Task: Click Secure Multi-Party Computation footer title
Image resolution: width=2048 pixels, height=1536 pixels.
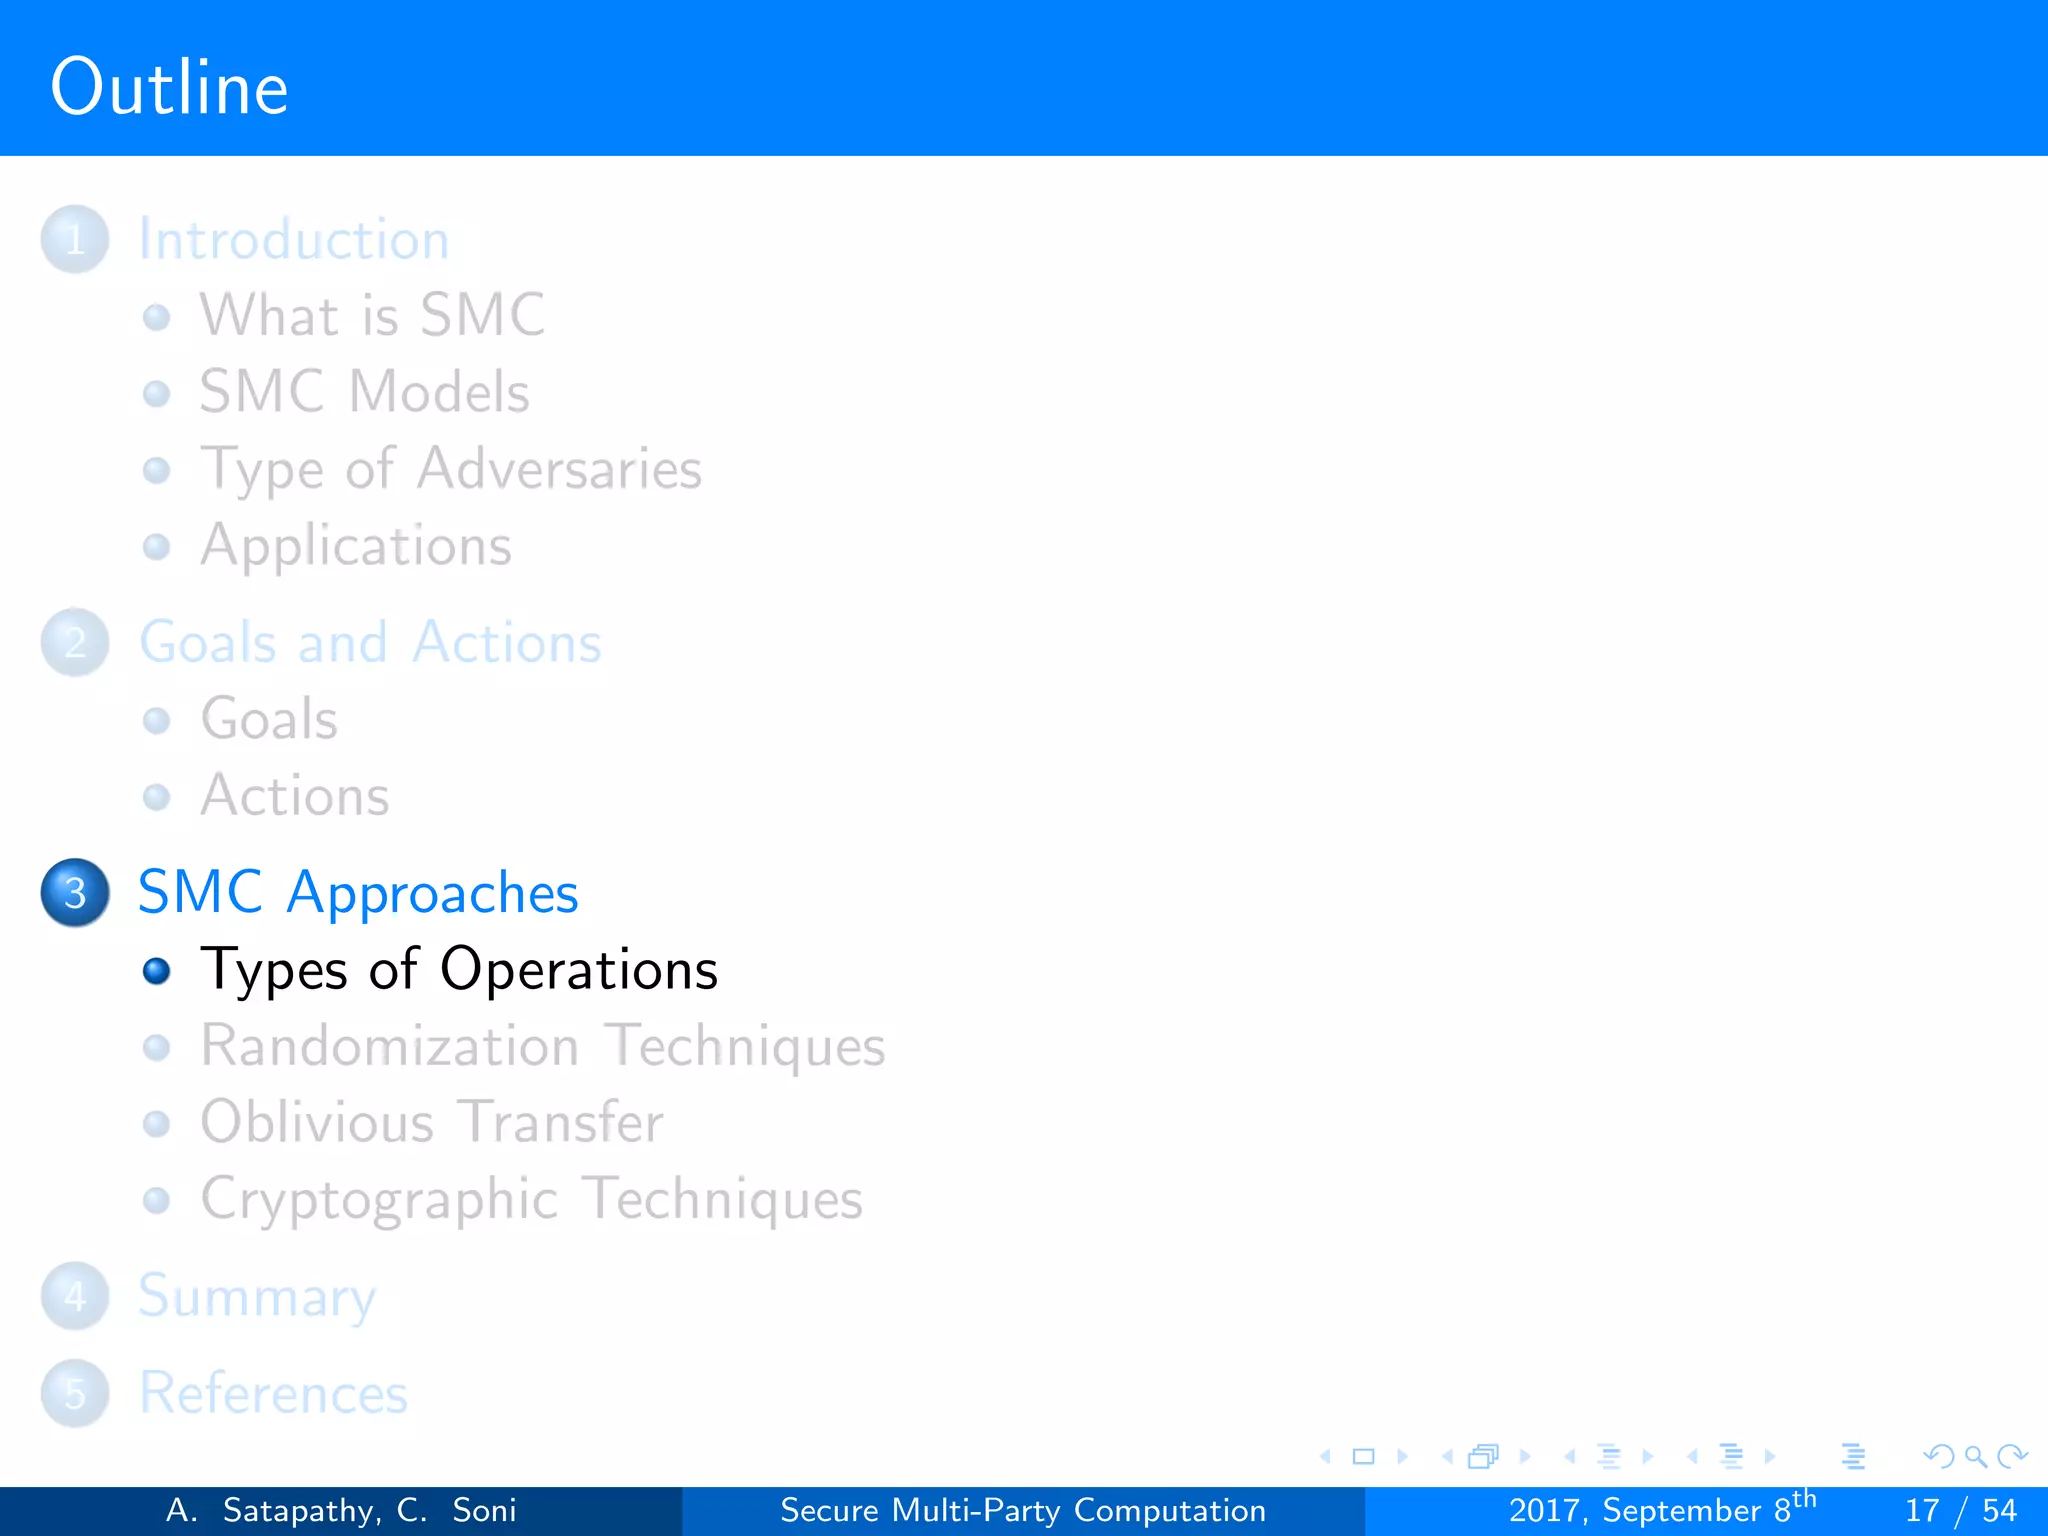Action: coord(1022,1510)
